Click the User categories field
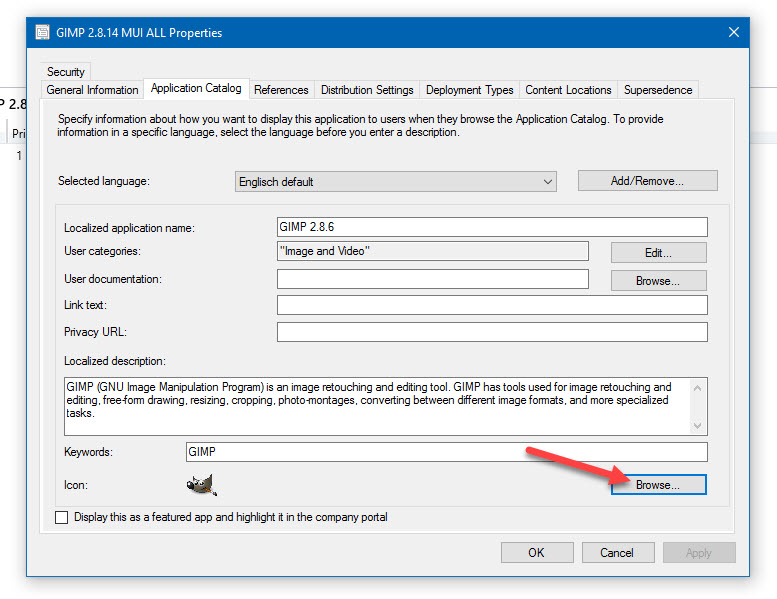The width and height of the screenshot is (777, 599). [x=433, y=251]
